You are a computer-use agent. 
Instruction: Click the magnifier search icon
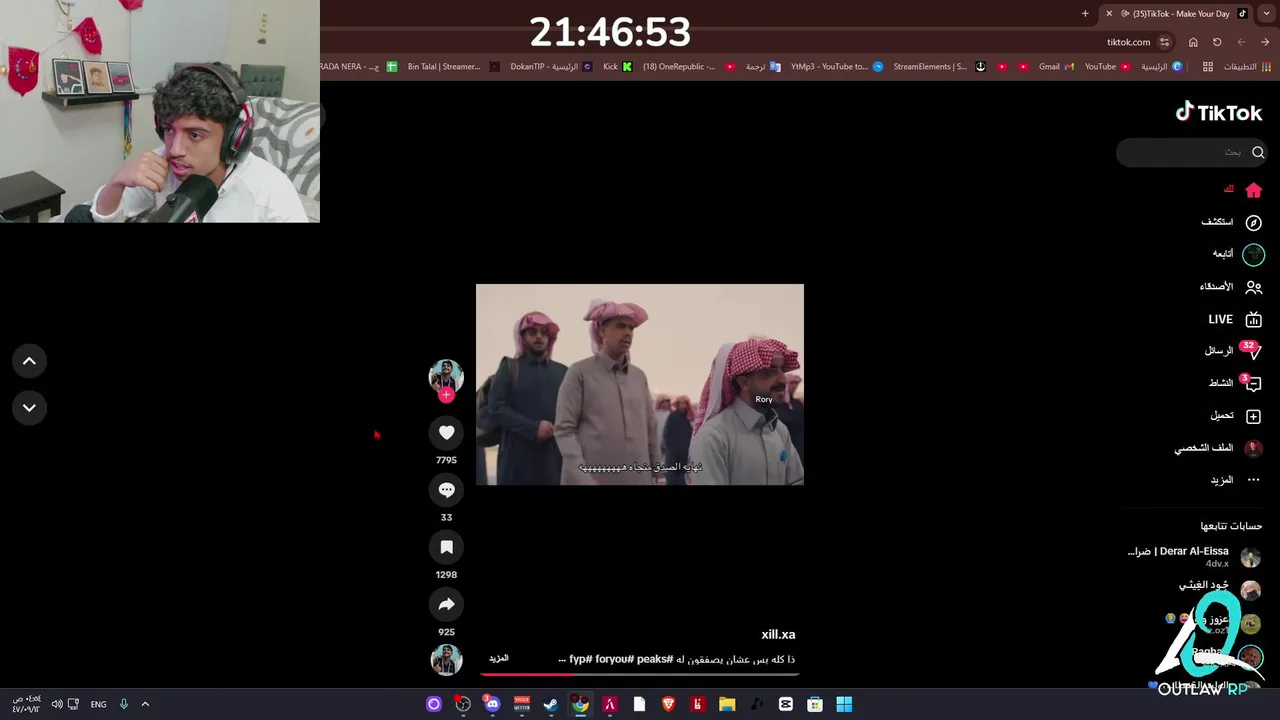tap(1258, 152)
